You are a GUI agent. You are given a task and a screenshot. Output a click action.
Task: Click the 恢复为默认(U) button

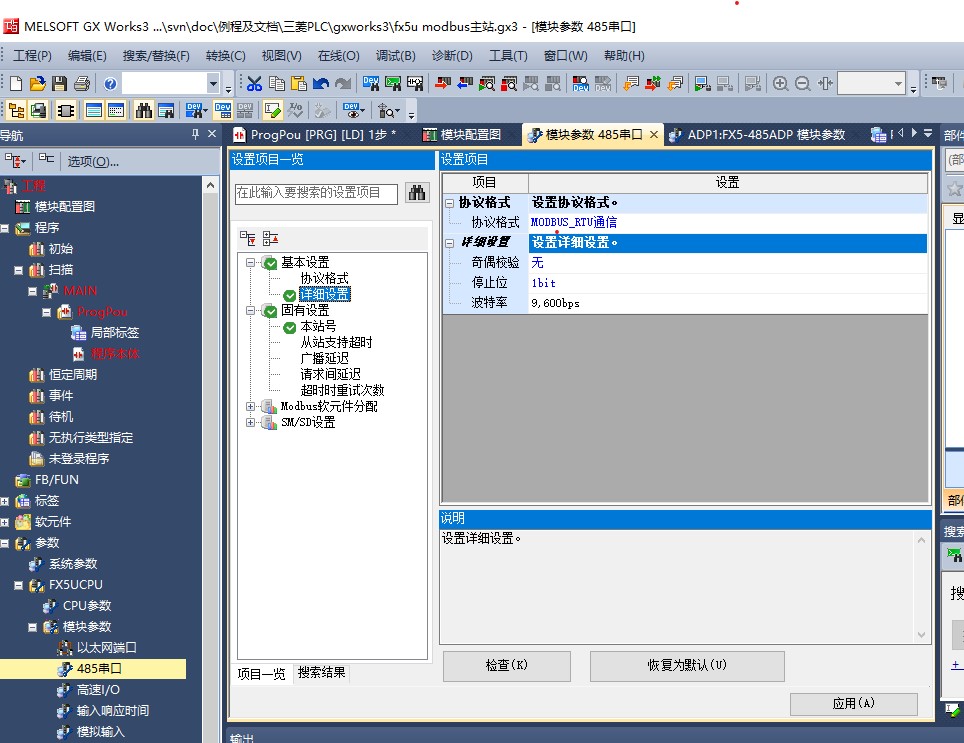tap(687, 666)
